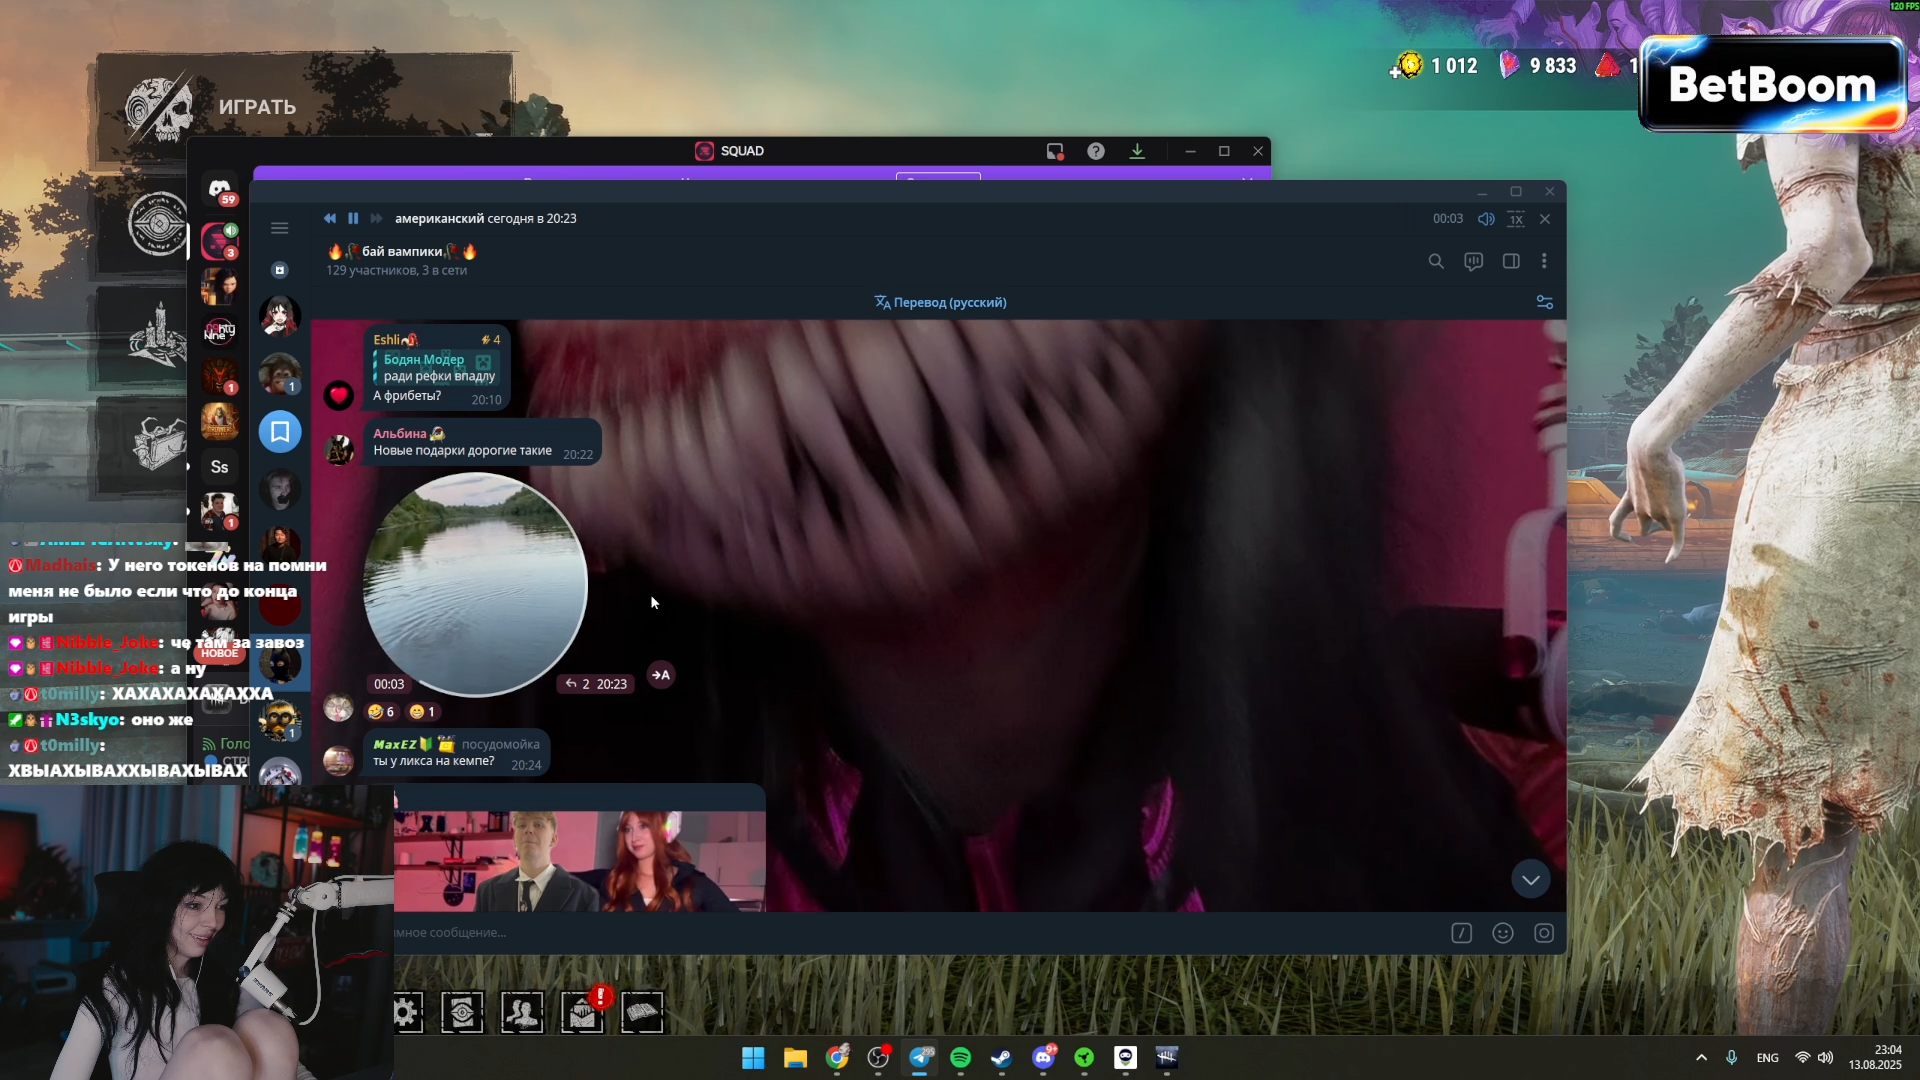The width and height of the screenshot is (1920, 1080).
Task: Play the round river video message
Action: pyautogui.click(x=475, y=584)
